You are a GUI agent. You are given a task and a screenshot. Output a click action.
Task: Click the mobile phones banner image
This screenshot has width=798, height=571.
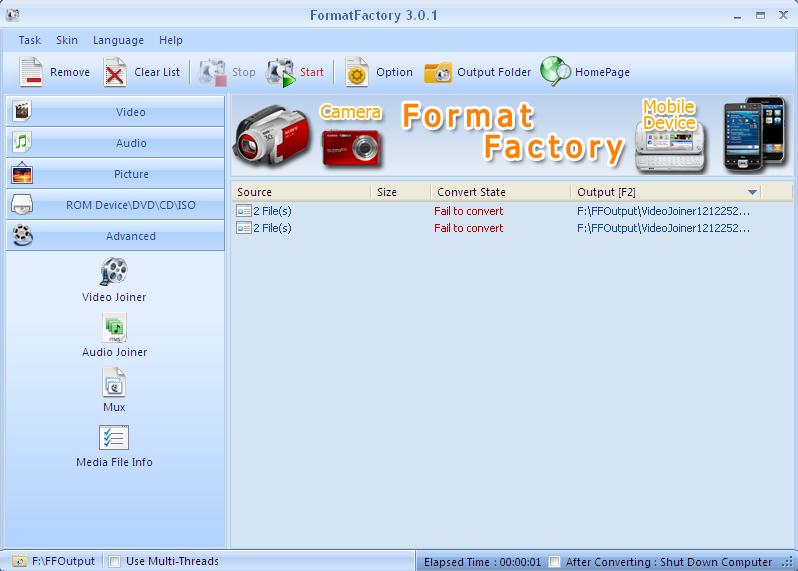click(754, 135)
